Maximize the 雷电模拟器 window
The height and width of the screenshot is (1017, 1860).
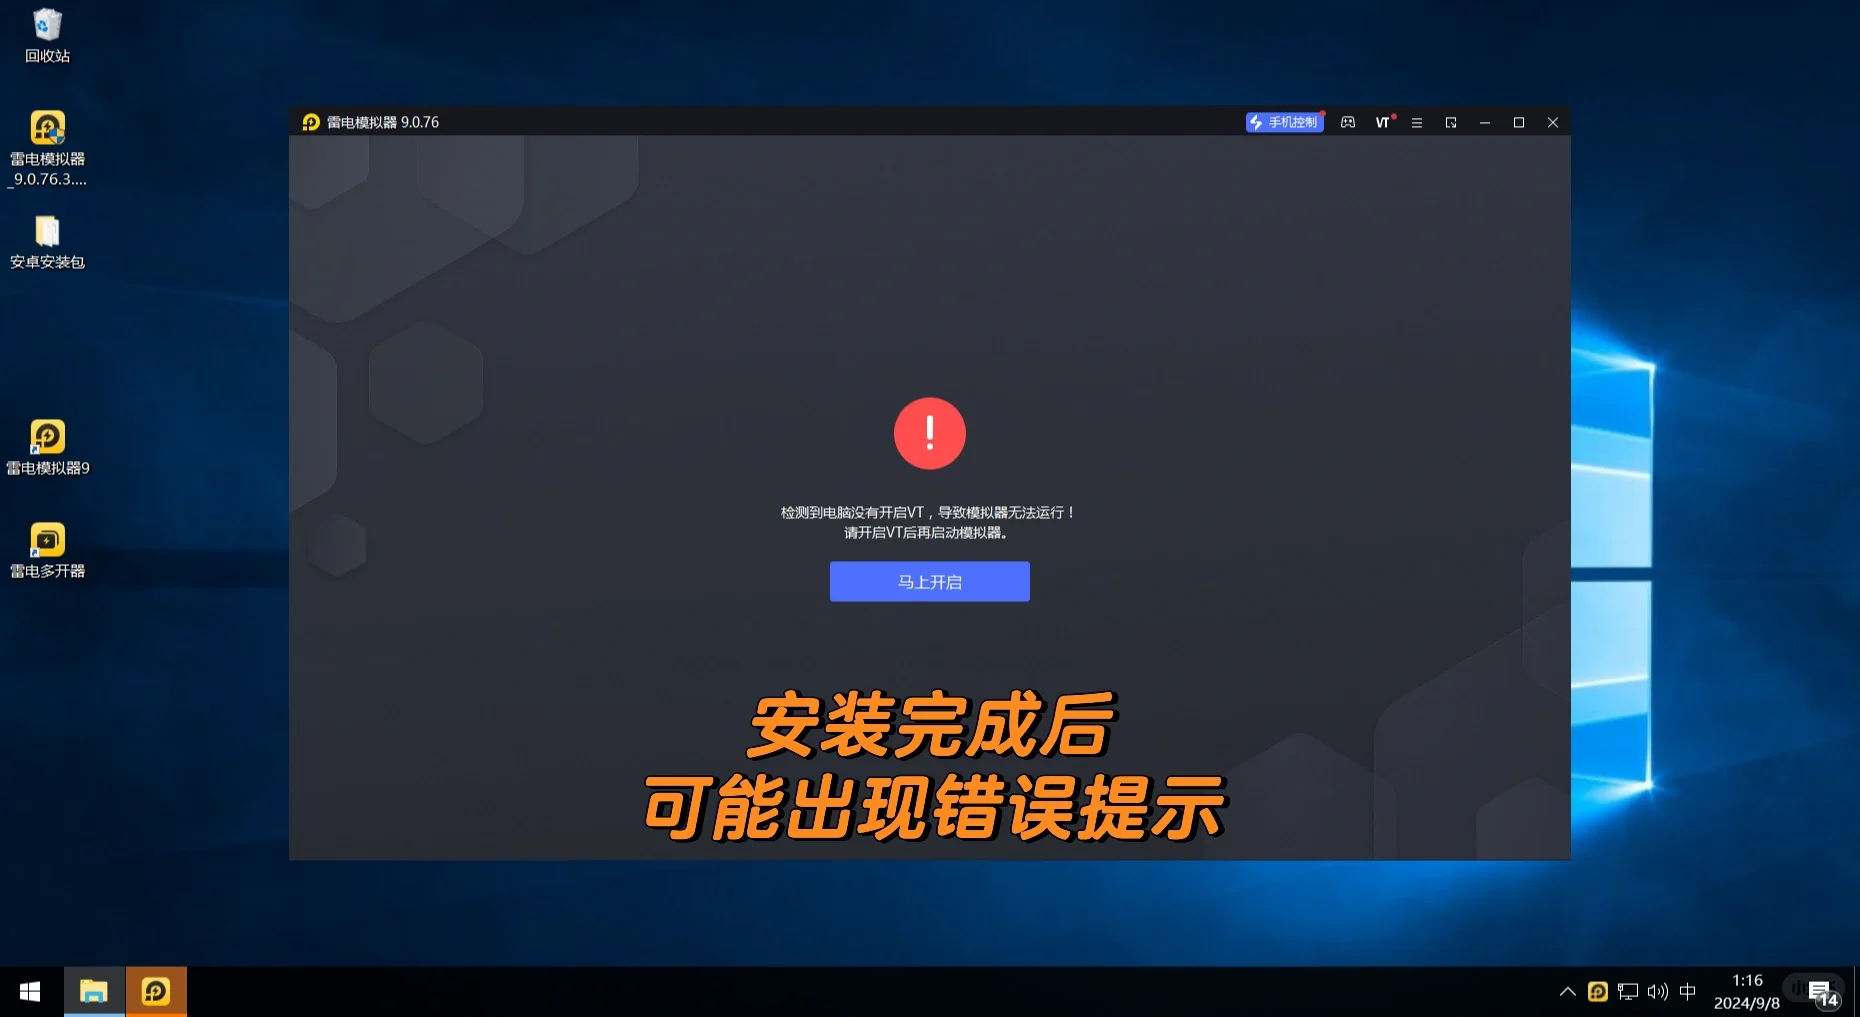point(1519,122)
